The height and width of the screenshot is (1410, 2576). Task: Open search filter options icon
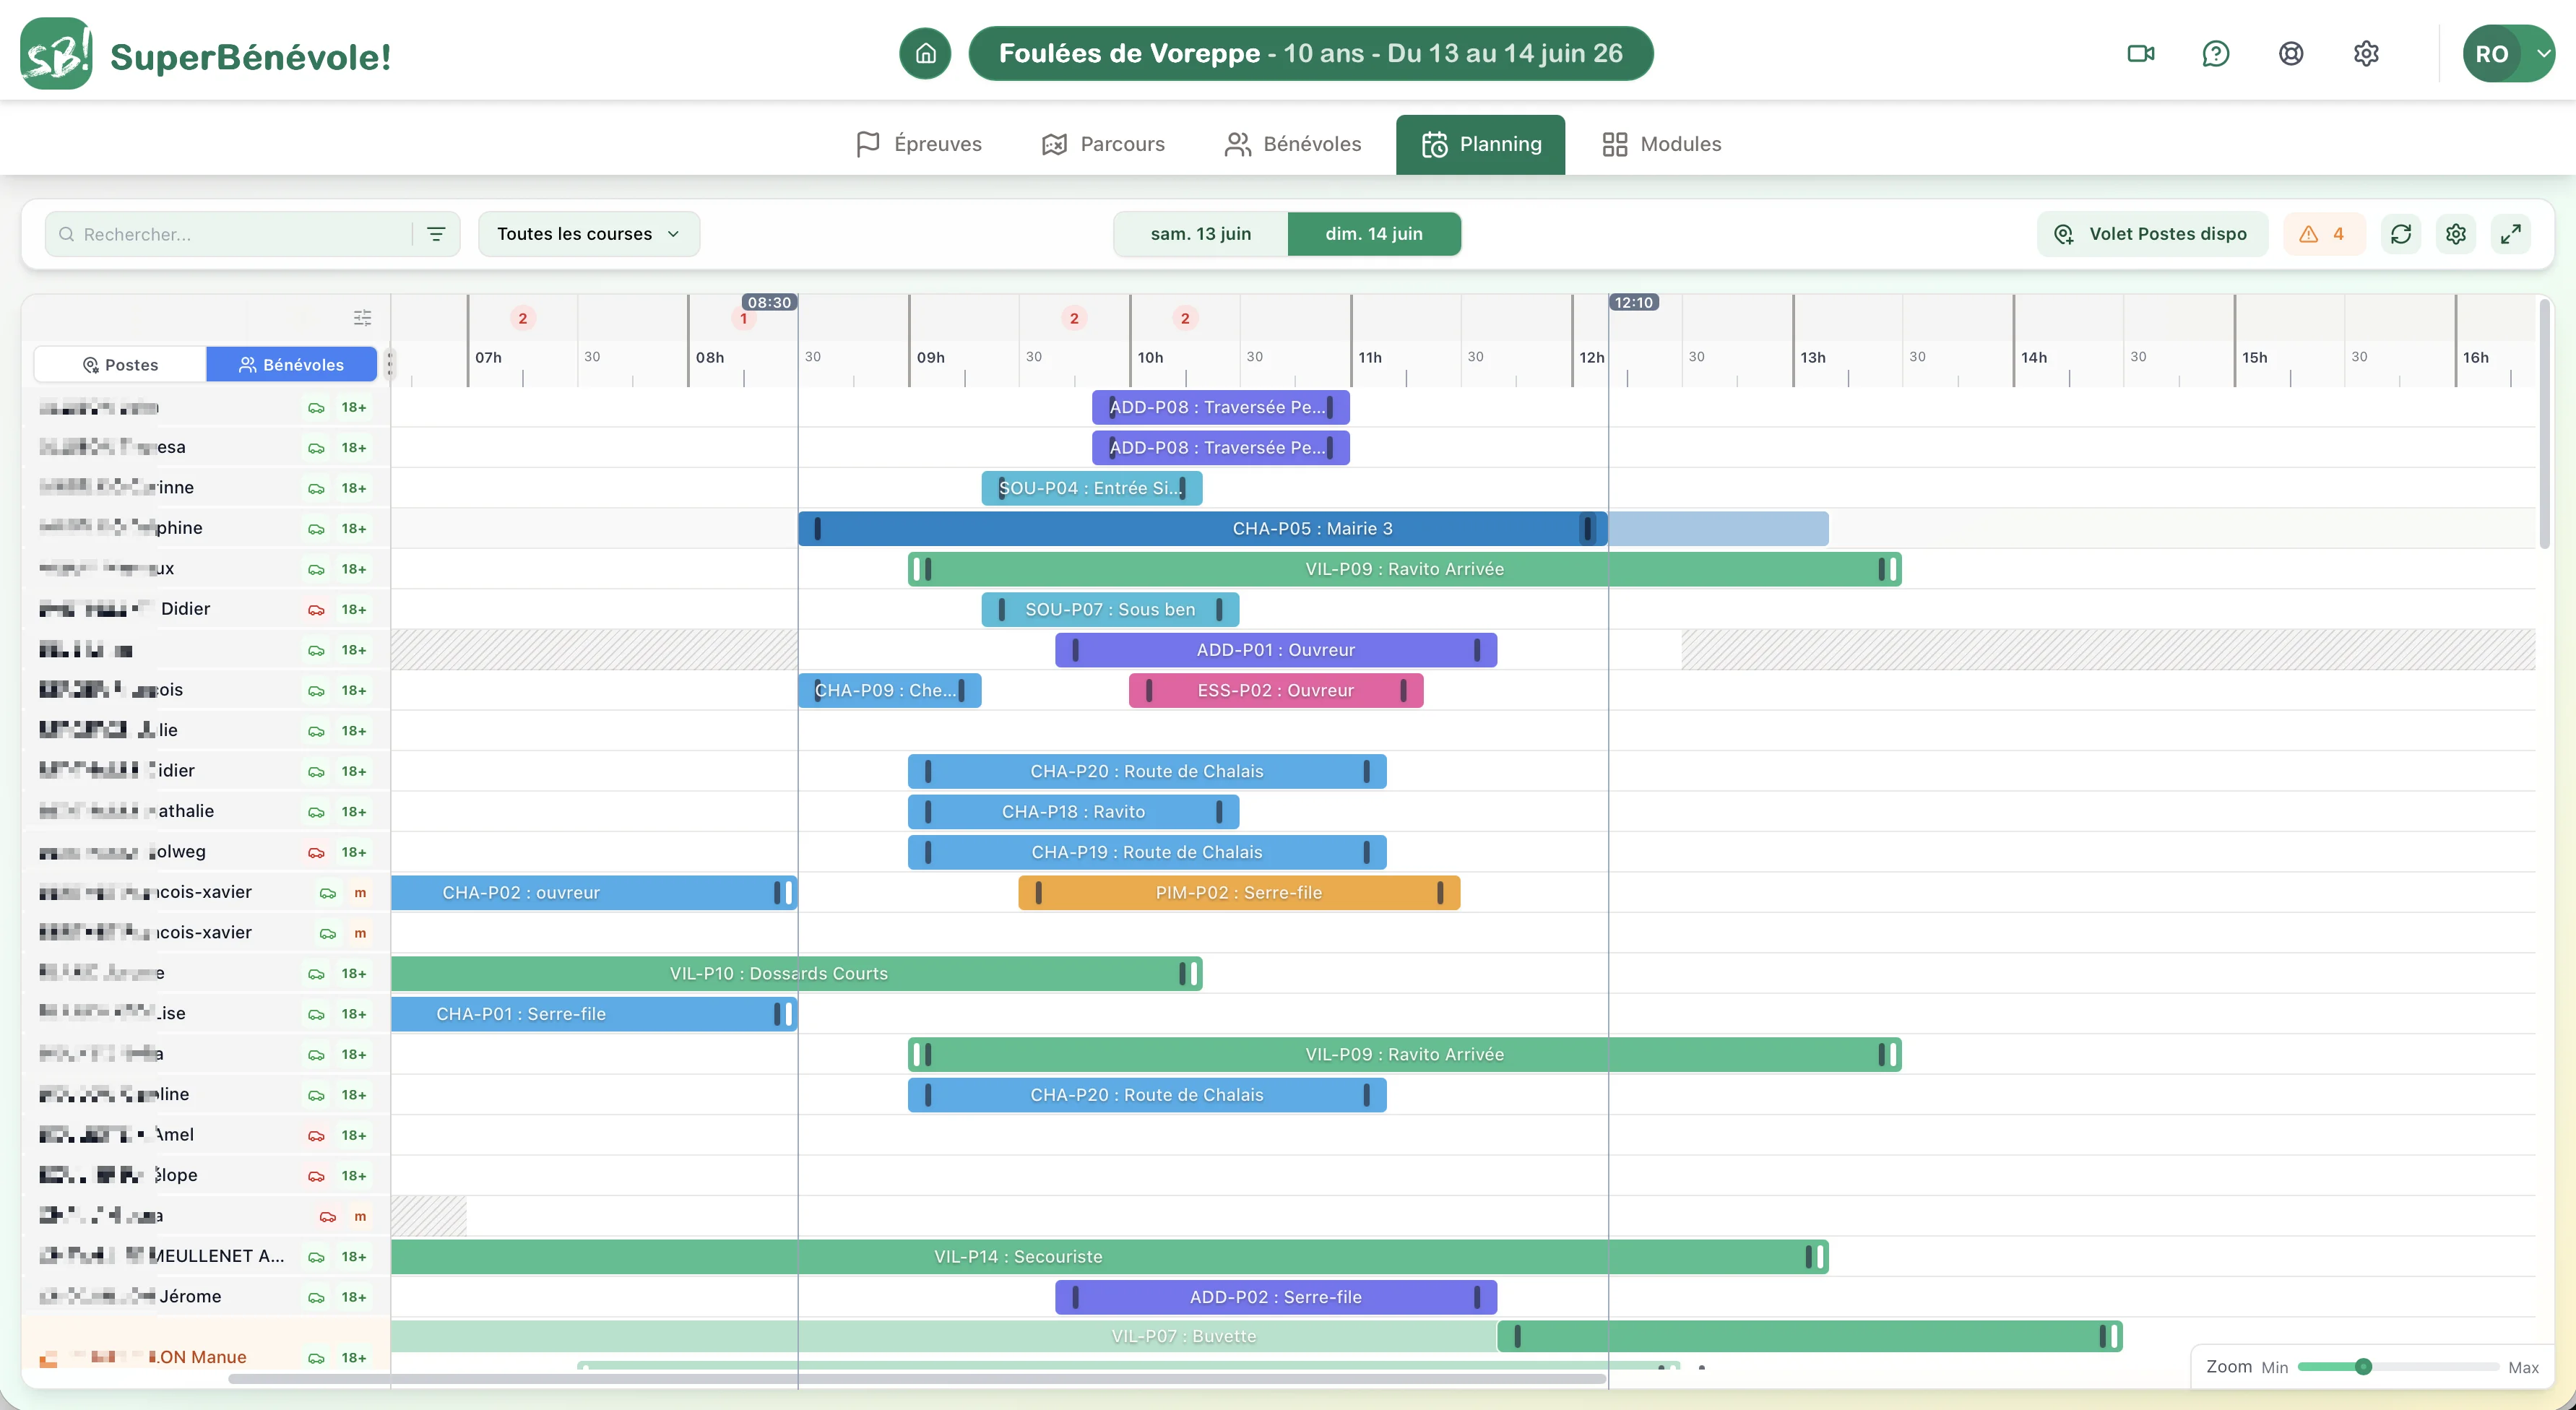pos(436,234)
